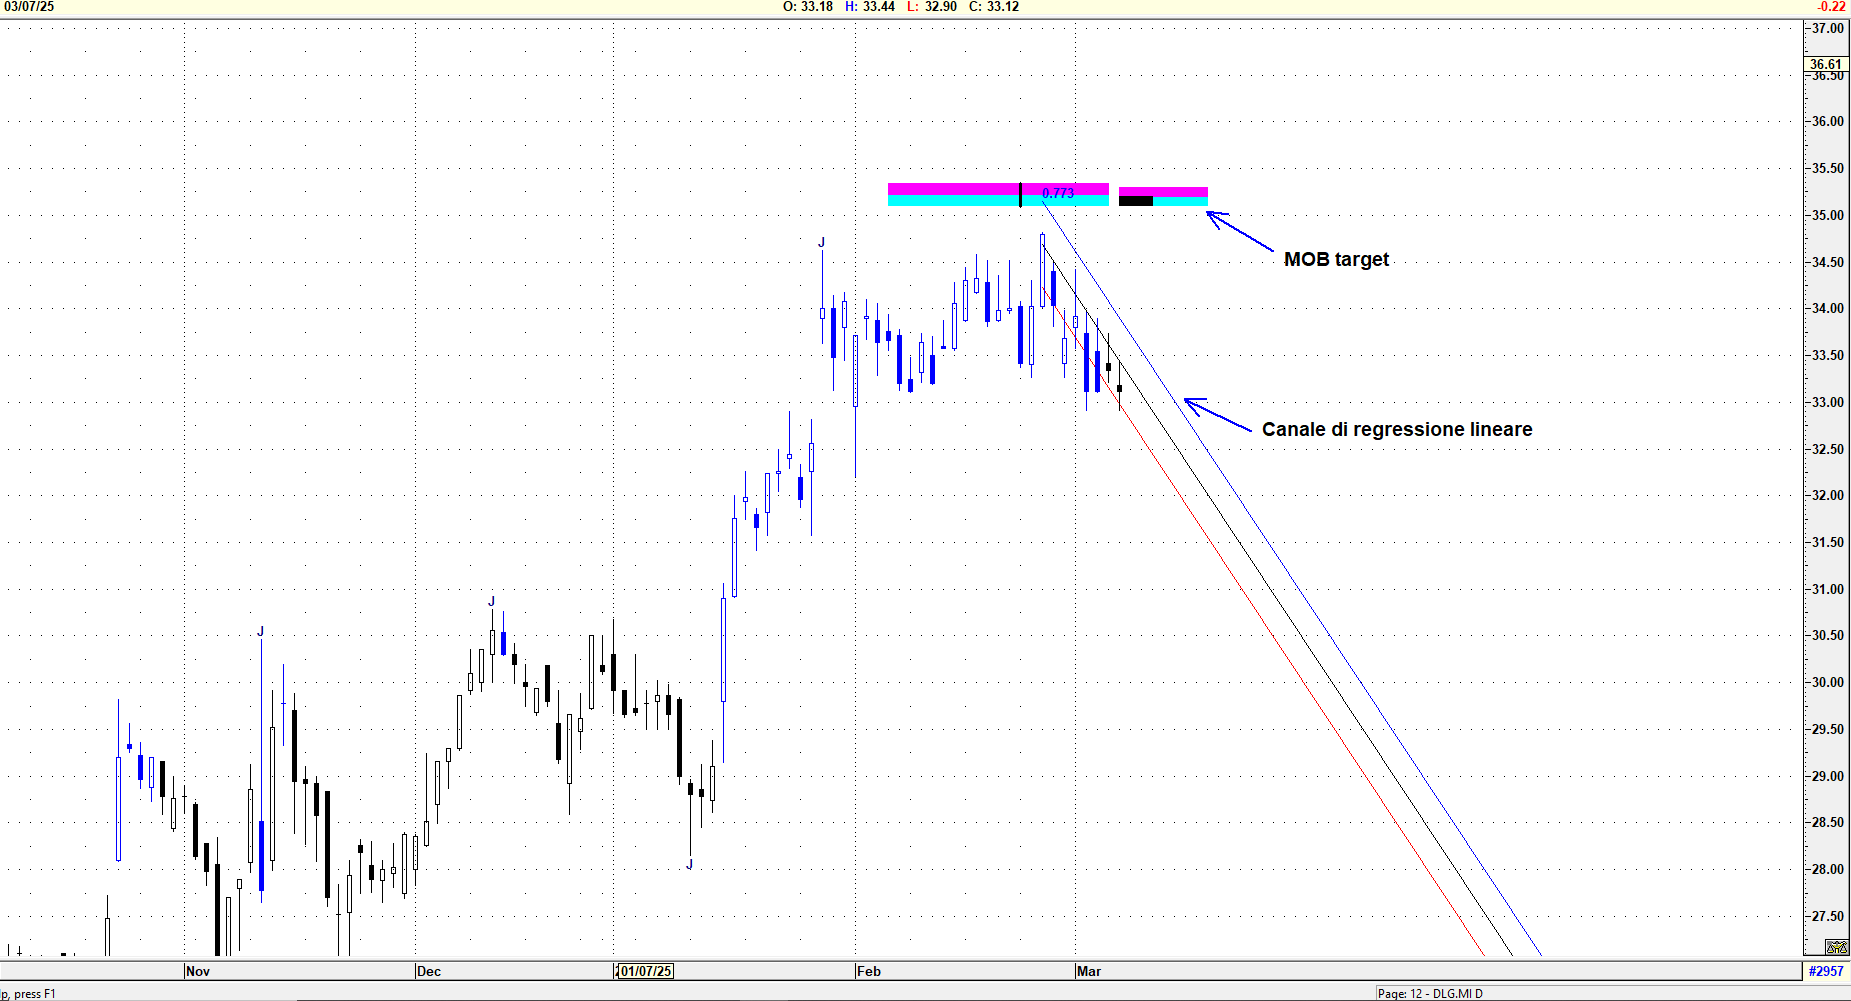Click the 35.00 level on the price scale
Image resolution: width=1851 pixels, height=1001 pixels.
(1828, 215)
